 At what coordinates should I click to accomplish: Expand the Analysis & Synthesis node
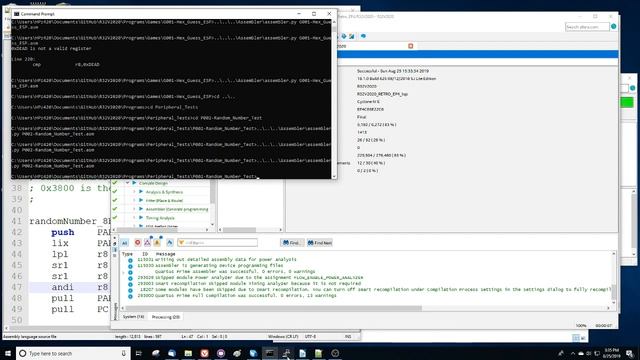click(134, 192)
